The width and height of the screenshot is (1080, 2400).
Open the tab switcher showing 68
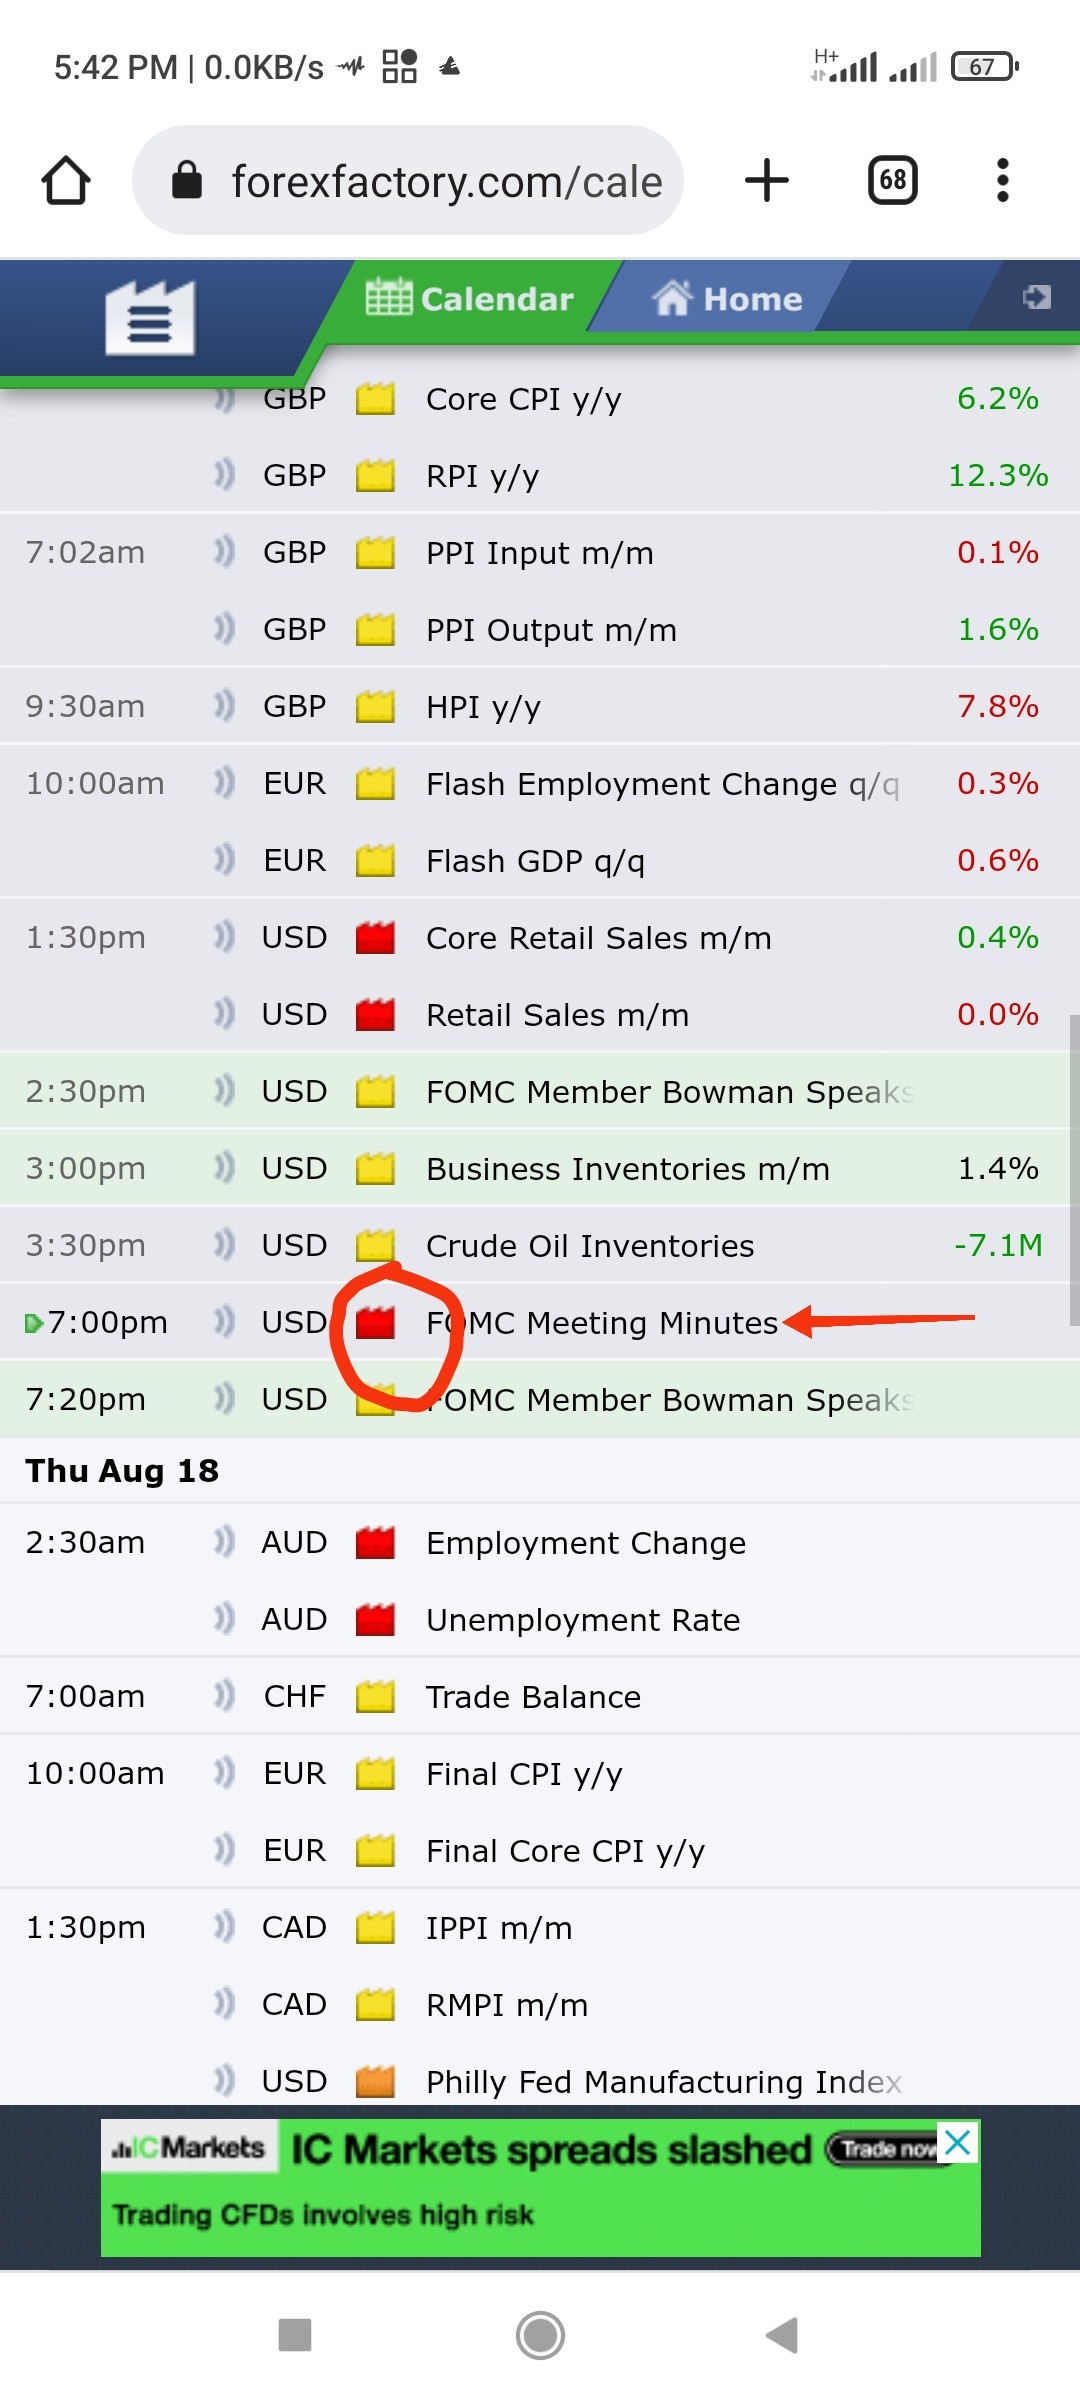coord(892,181)
